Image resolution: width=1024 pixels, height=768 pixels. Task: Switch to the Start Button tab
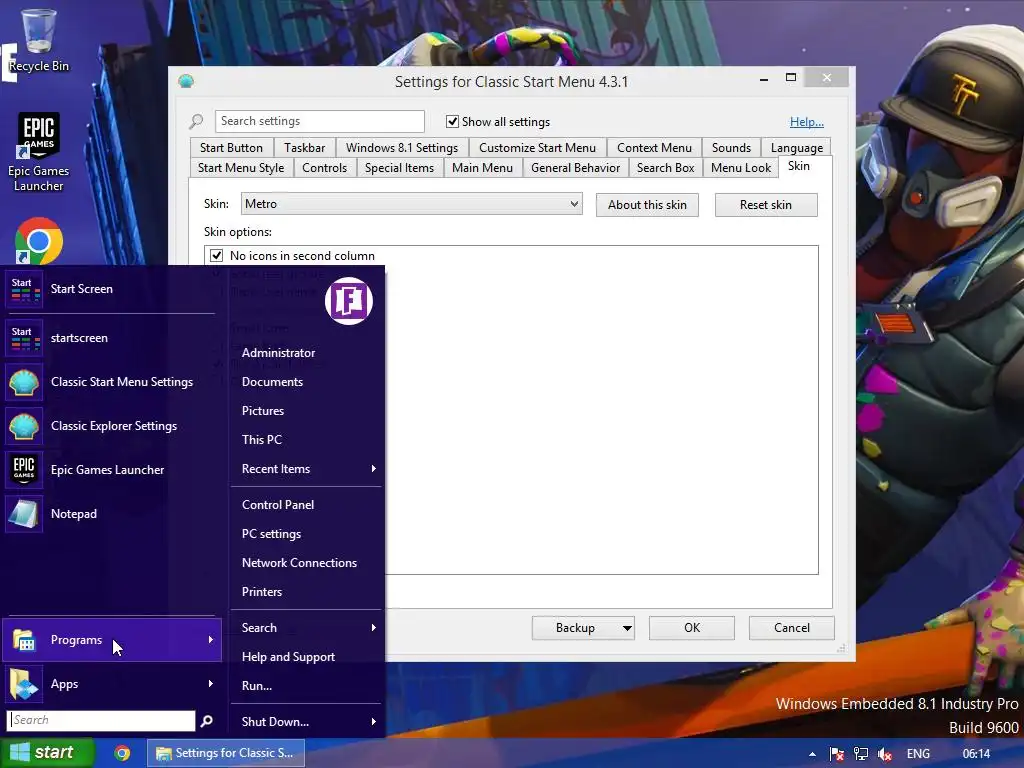[231, 148]
